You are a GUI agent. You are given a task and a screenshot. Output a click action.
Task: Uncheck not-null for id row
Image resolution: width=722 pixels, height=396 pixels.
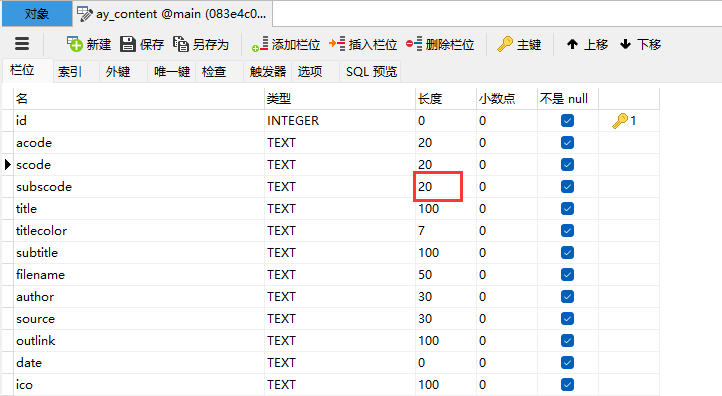567,121
